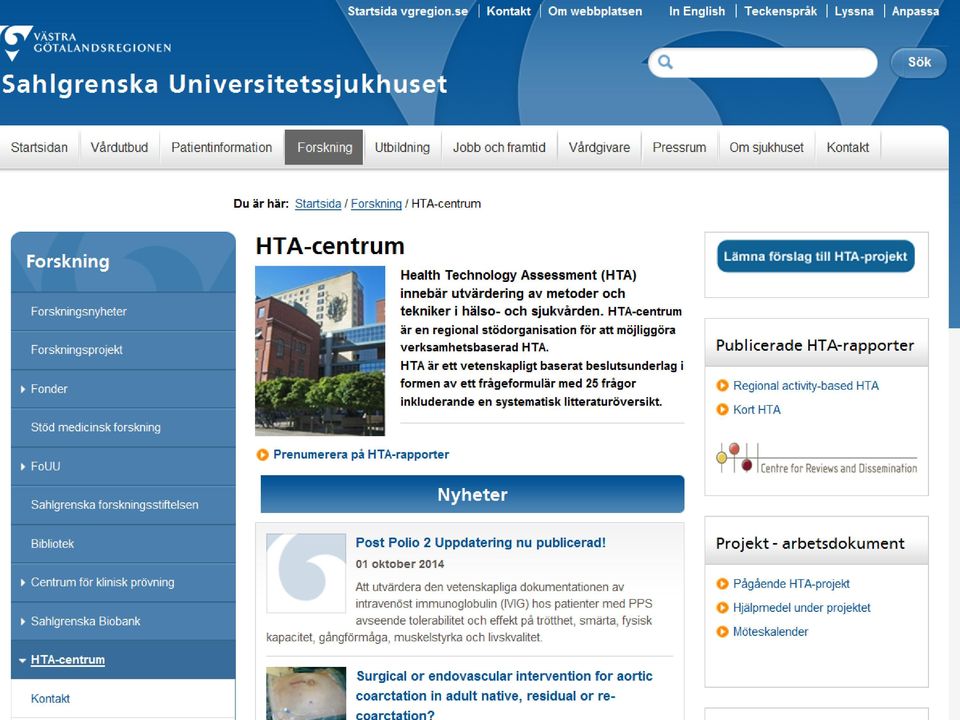Click the search magnifier icon

click(665, 62)
